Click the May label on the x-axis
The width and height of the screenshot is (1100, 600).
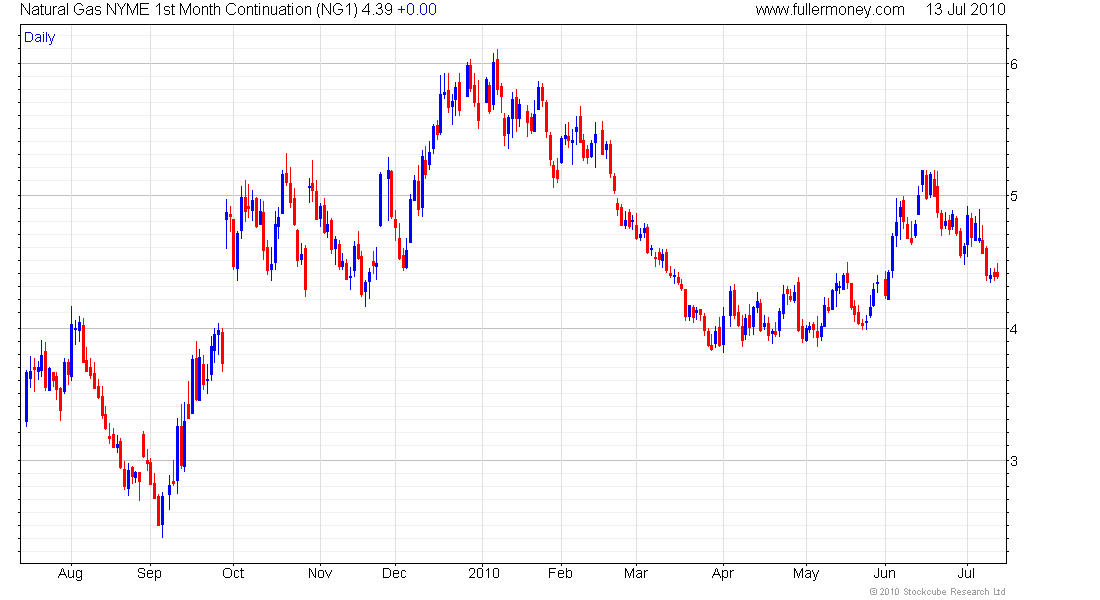[x=806, y=573]
